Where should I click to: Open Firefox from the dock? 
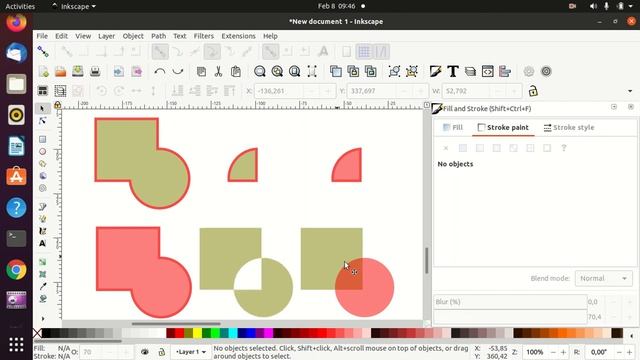pyautogui.click(x=16, y=22)
